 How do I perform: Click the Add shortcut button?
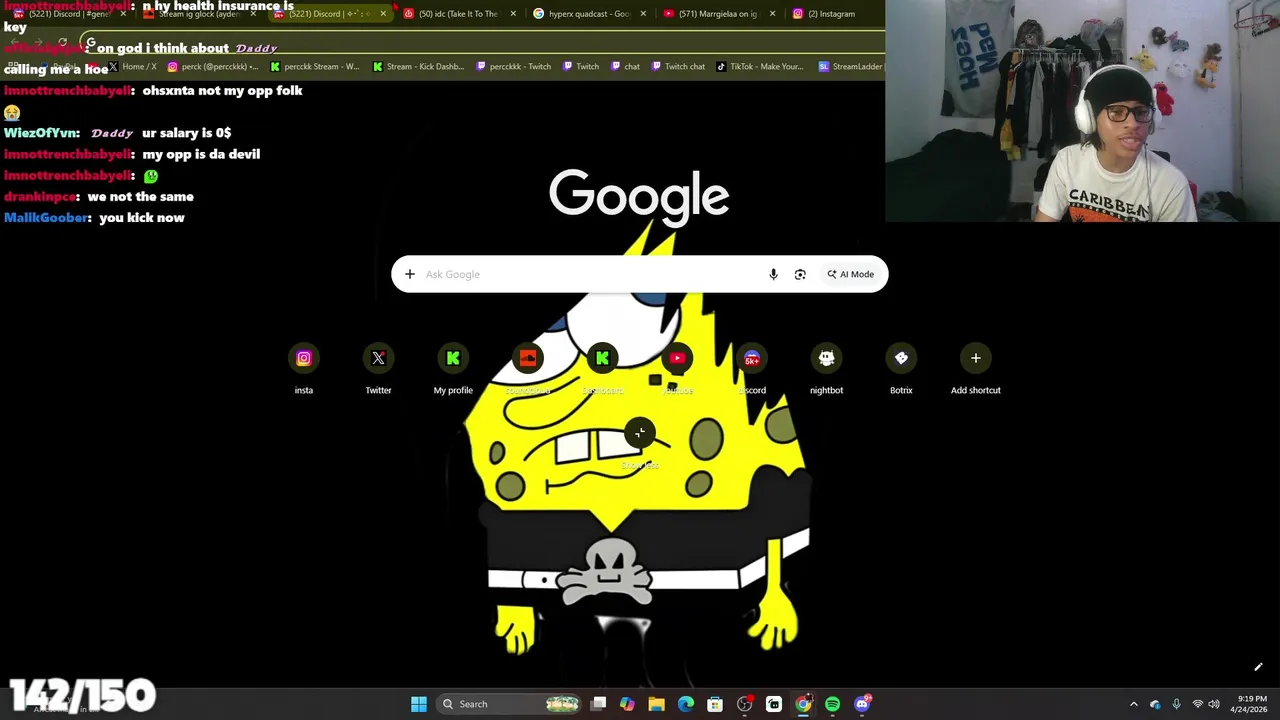click(x=975, y=370)
